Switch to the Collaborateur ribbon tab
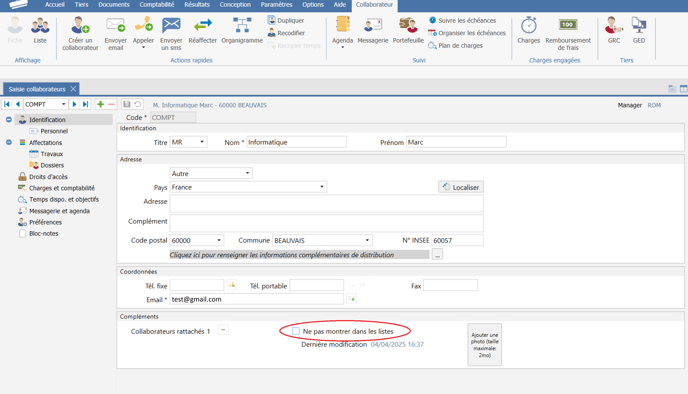The height and width of the screenshot is (394, 688). click(374, 5)
